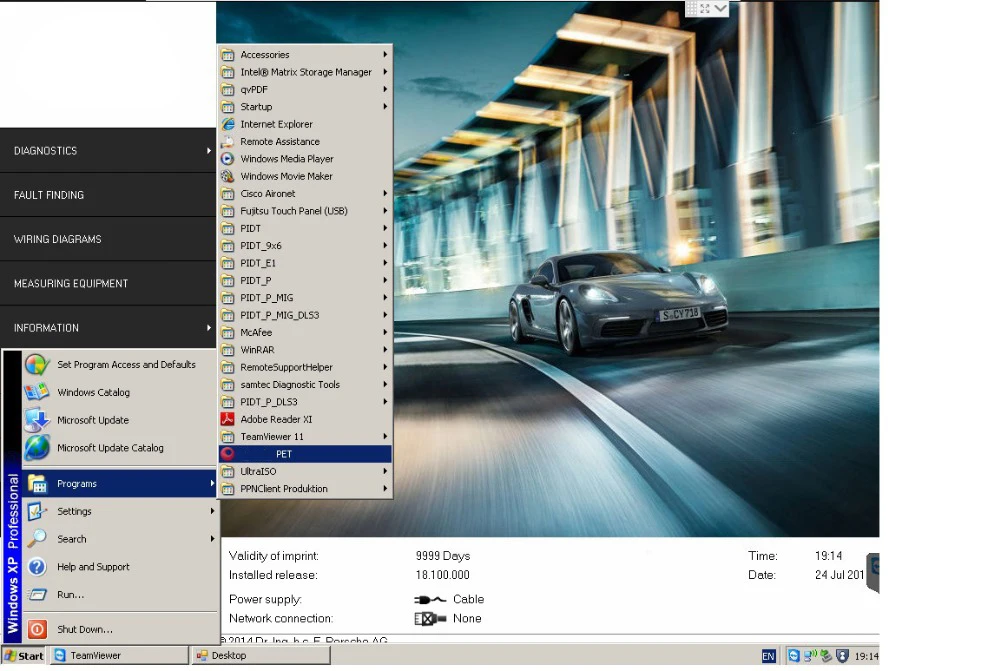Click the EN language indicator
Screen dimensions: 1000x671
point(768,656)
